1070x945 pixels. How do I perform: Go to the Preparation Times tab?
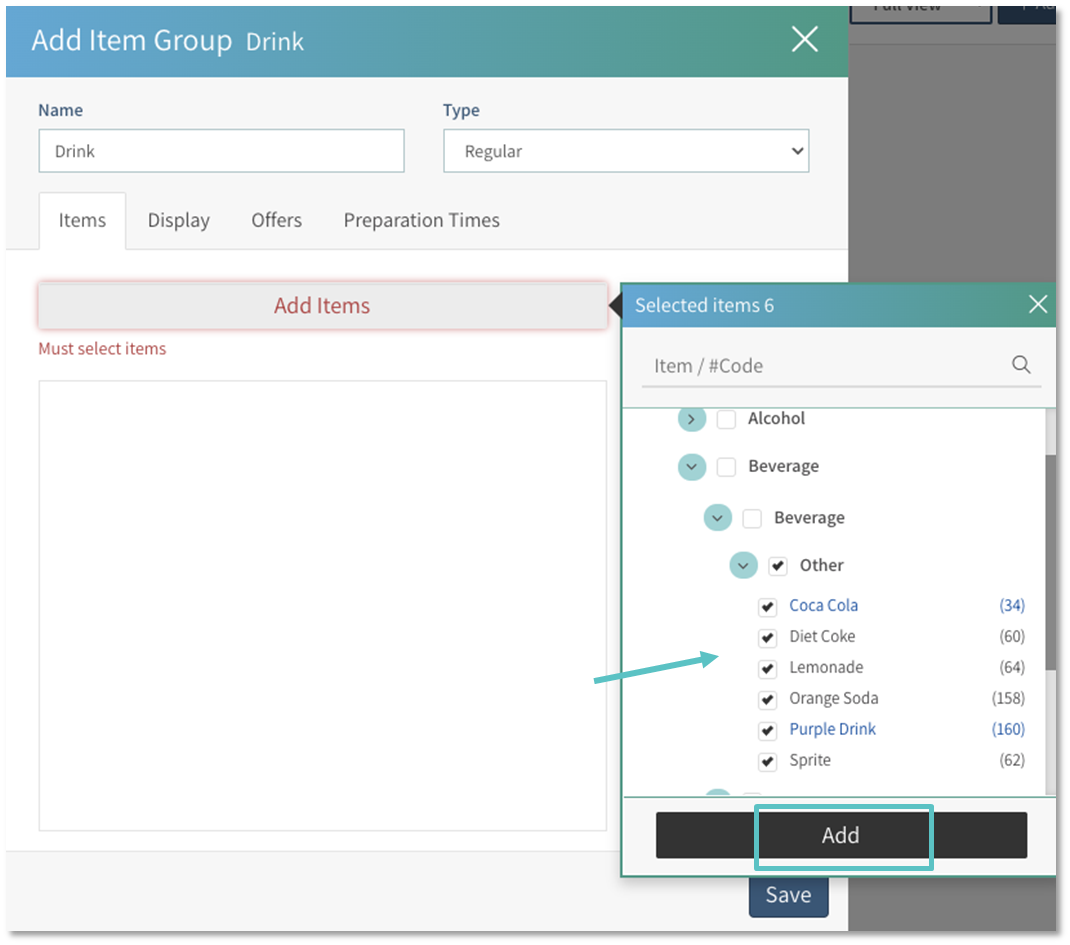tap(421, 220)
